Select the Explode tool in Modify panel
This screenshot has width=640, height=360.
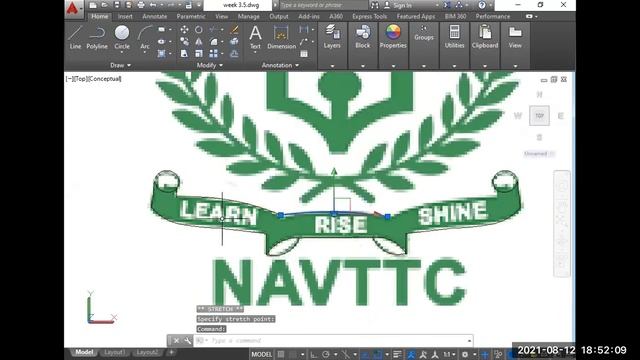click(x=234, y=42)
